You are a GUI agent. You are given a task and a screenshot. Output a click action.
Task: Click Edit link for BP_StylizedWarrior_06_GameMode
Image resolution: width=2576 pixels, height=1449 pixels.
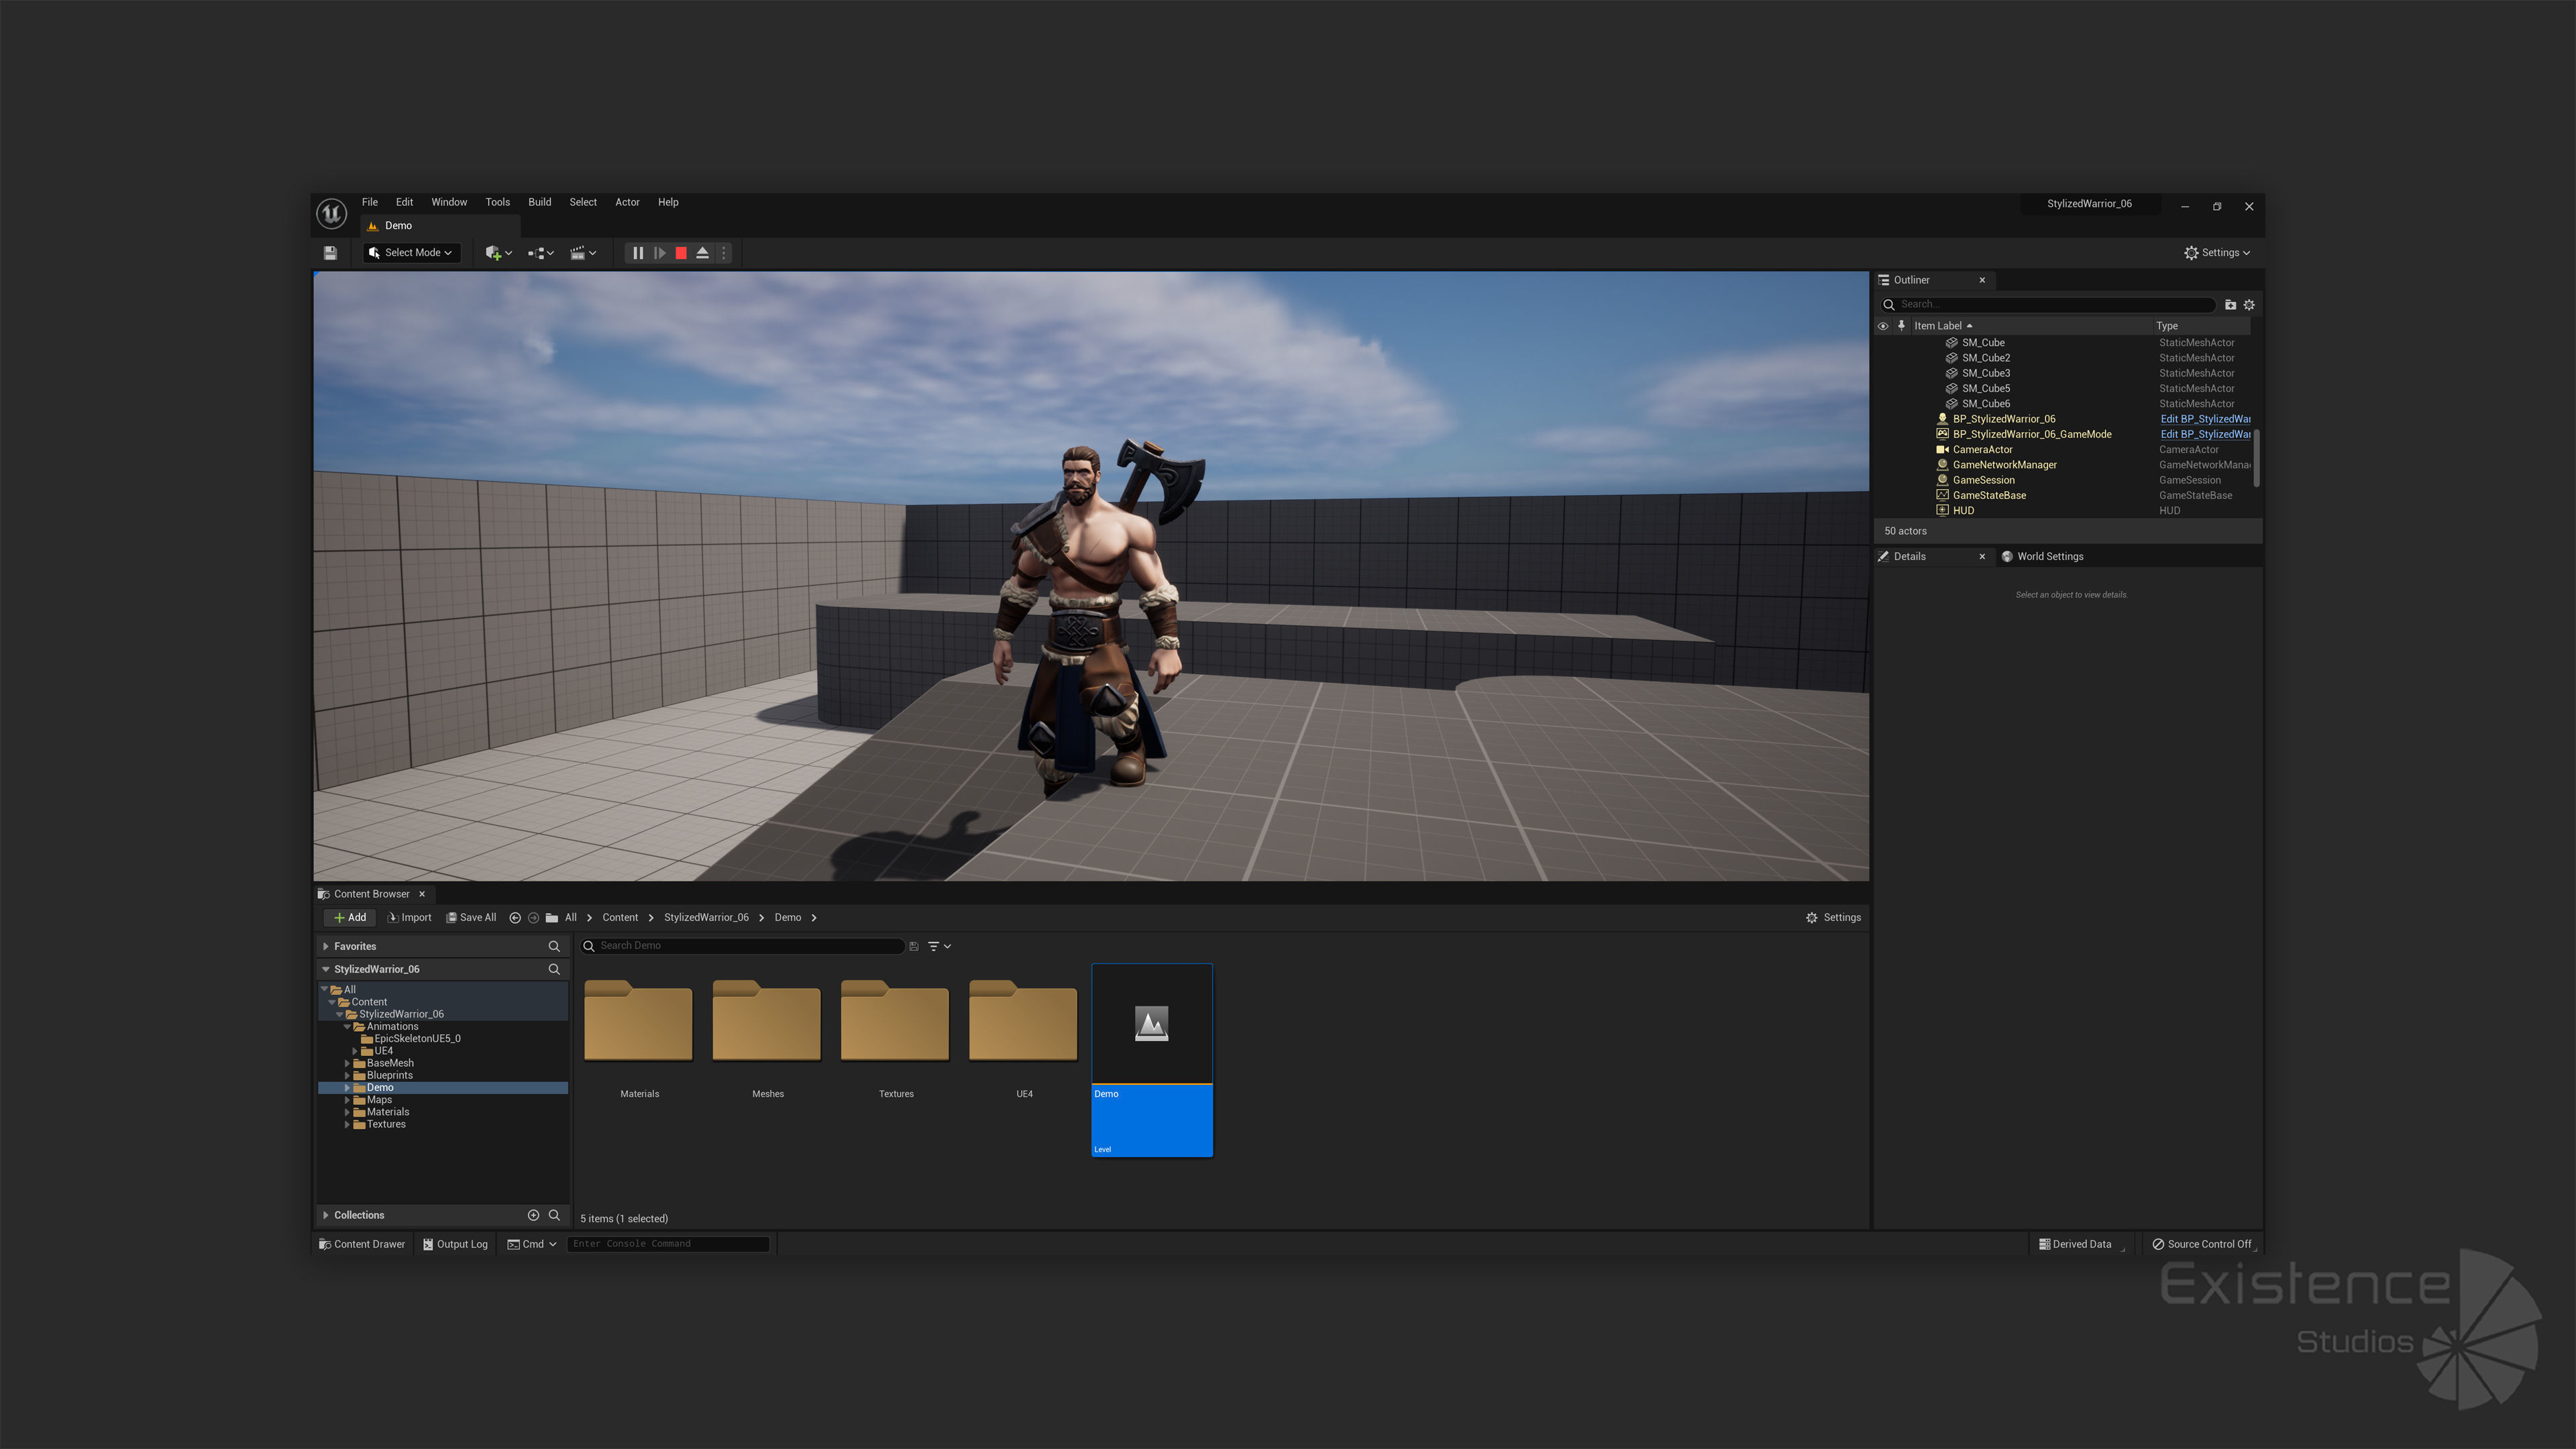point(2205,434)
